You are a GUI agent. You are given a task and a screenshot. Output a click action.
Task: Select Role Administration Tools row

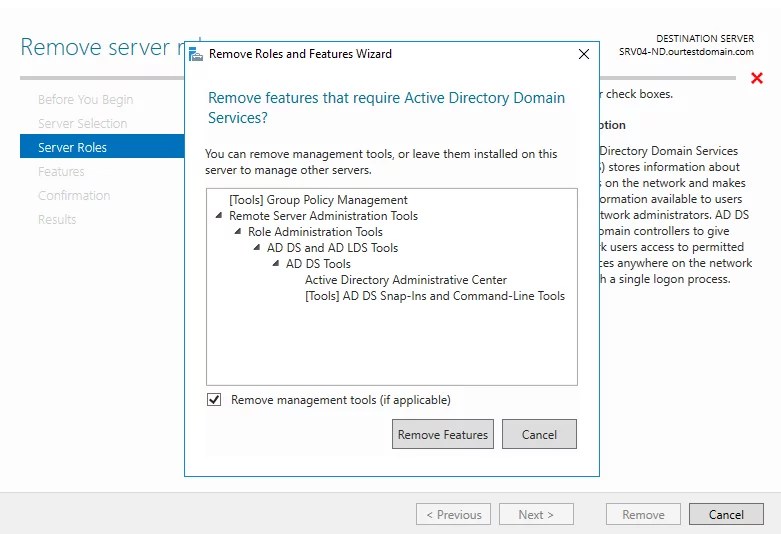pos(315,232)
